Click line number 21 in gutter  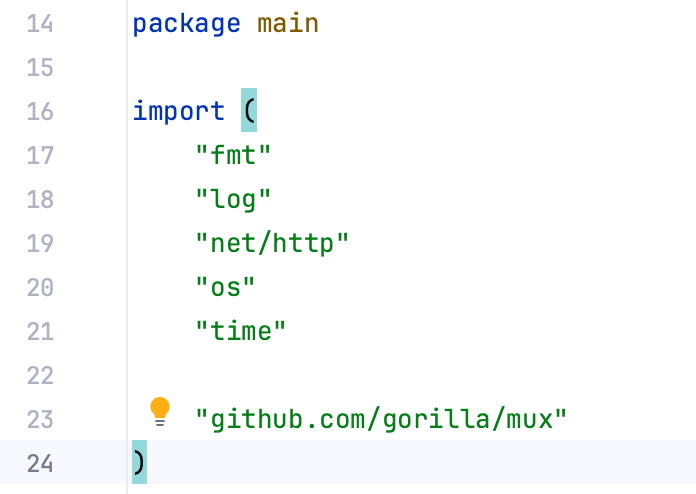40,331
